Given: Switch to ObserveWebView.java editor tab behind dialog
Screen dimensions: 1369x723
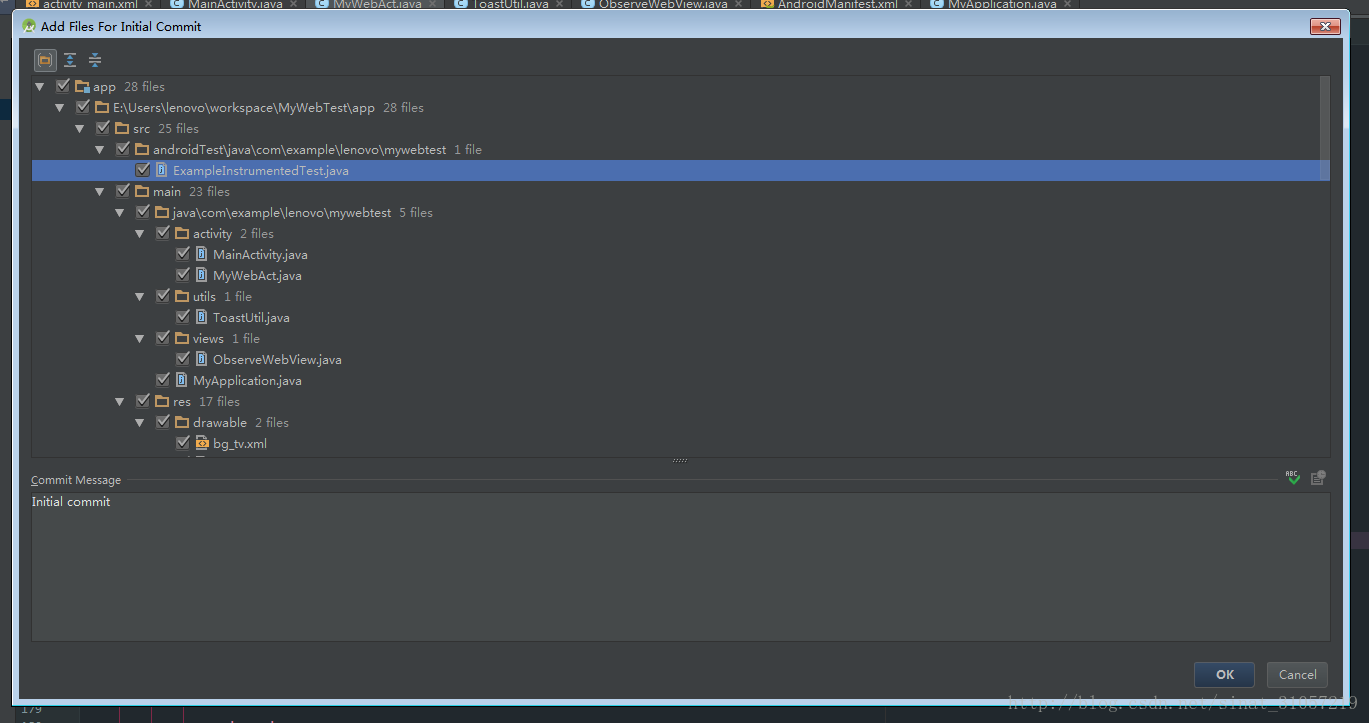Looking at the screenshot, I should pyautogui.click(x=662, y=4).
